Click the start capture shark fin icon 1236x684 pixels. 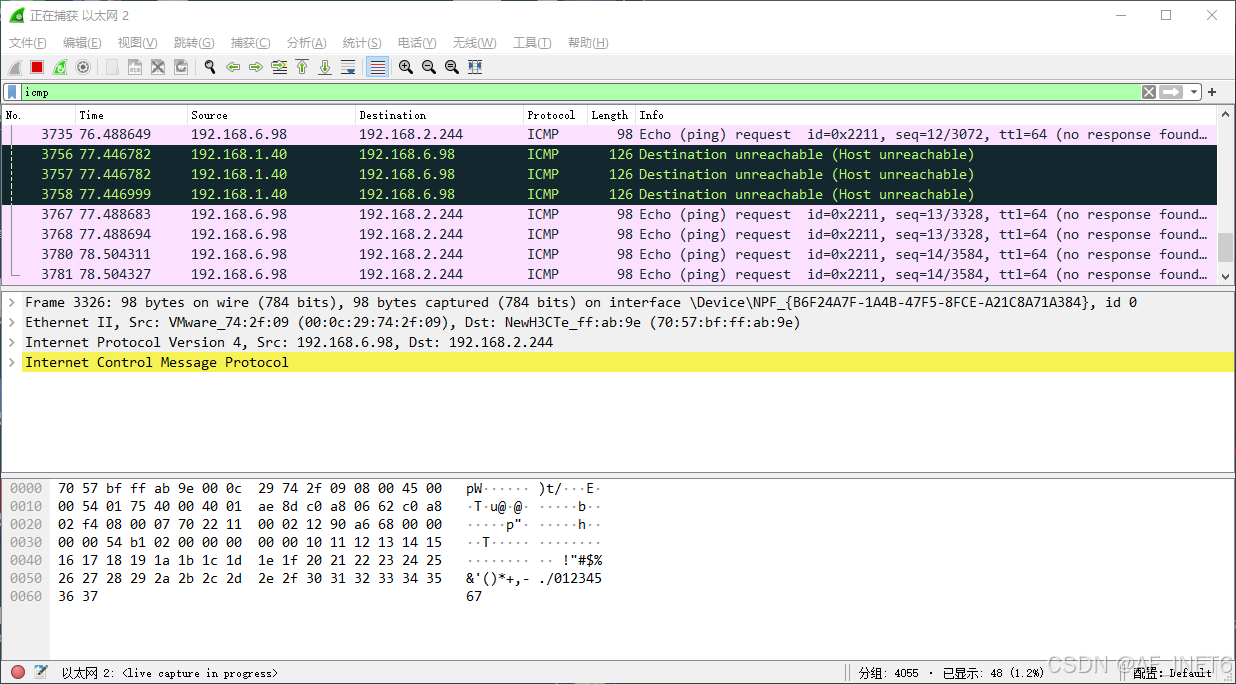pos(15,67)
